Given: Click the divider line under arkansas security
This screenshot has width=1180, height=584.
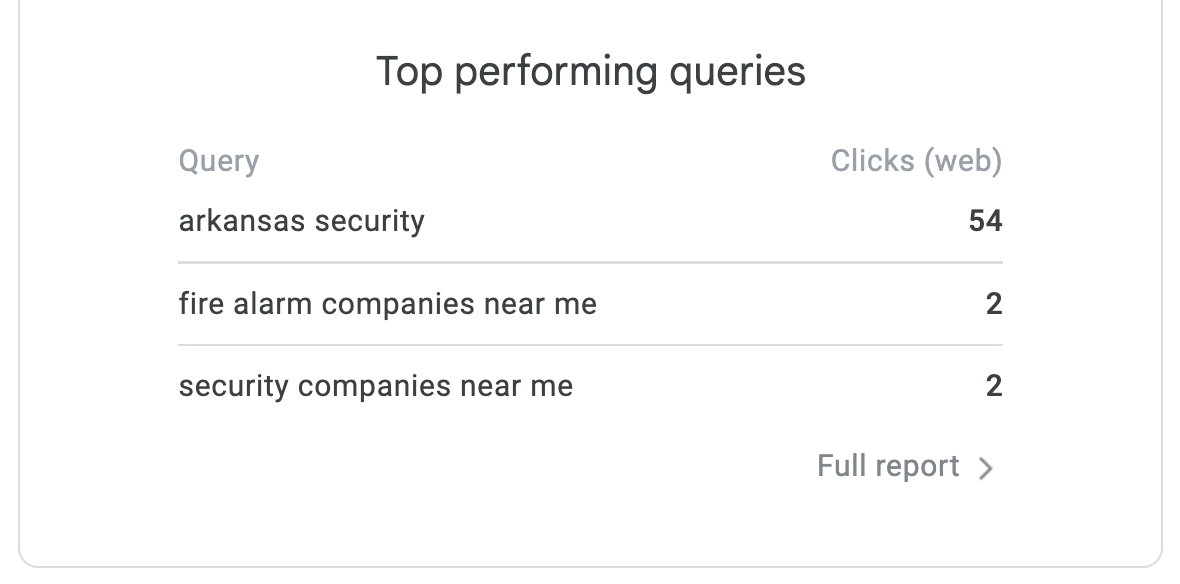Looking at the screenshot, I should click(590, 263).
